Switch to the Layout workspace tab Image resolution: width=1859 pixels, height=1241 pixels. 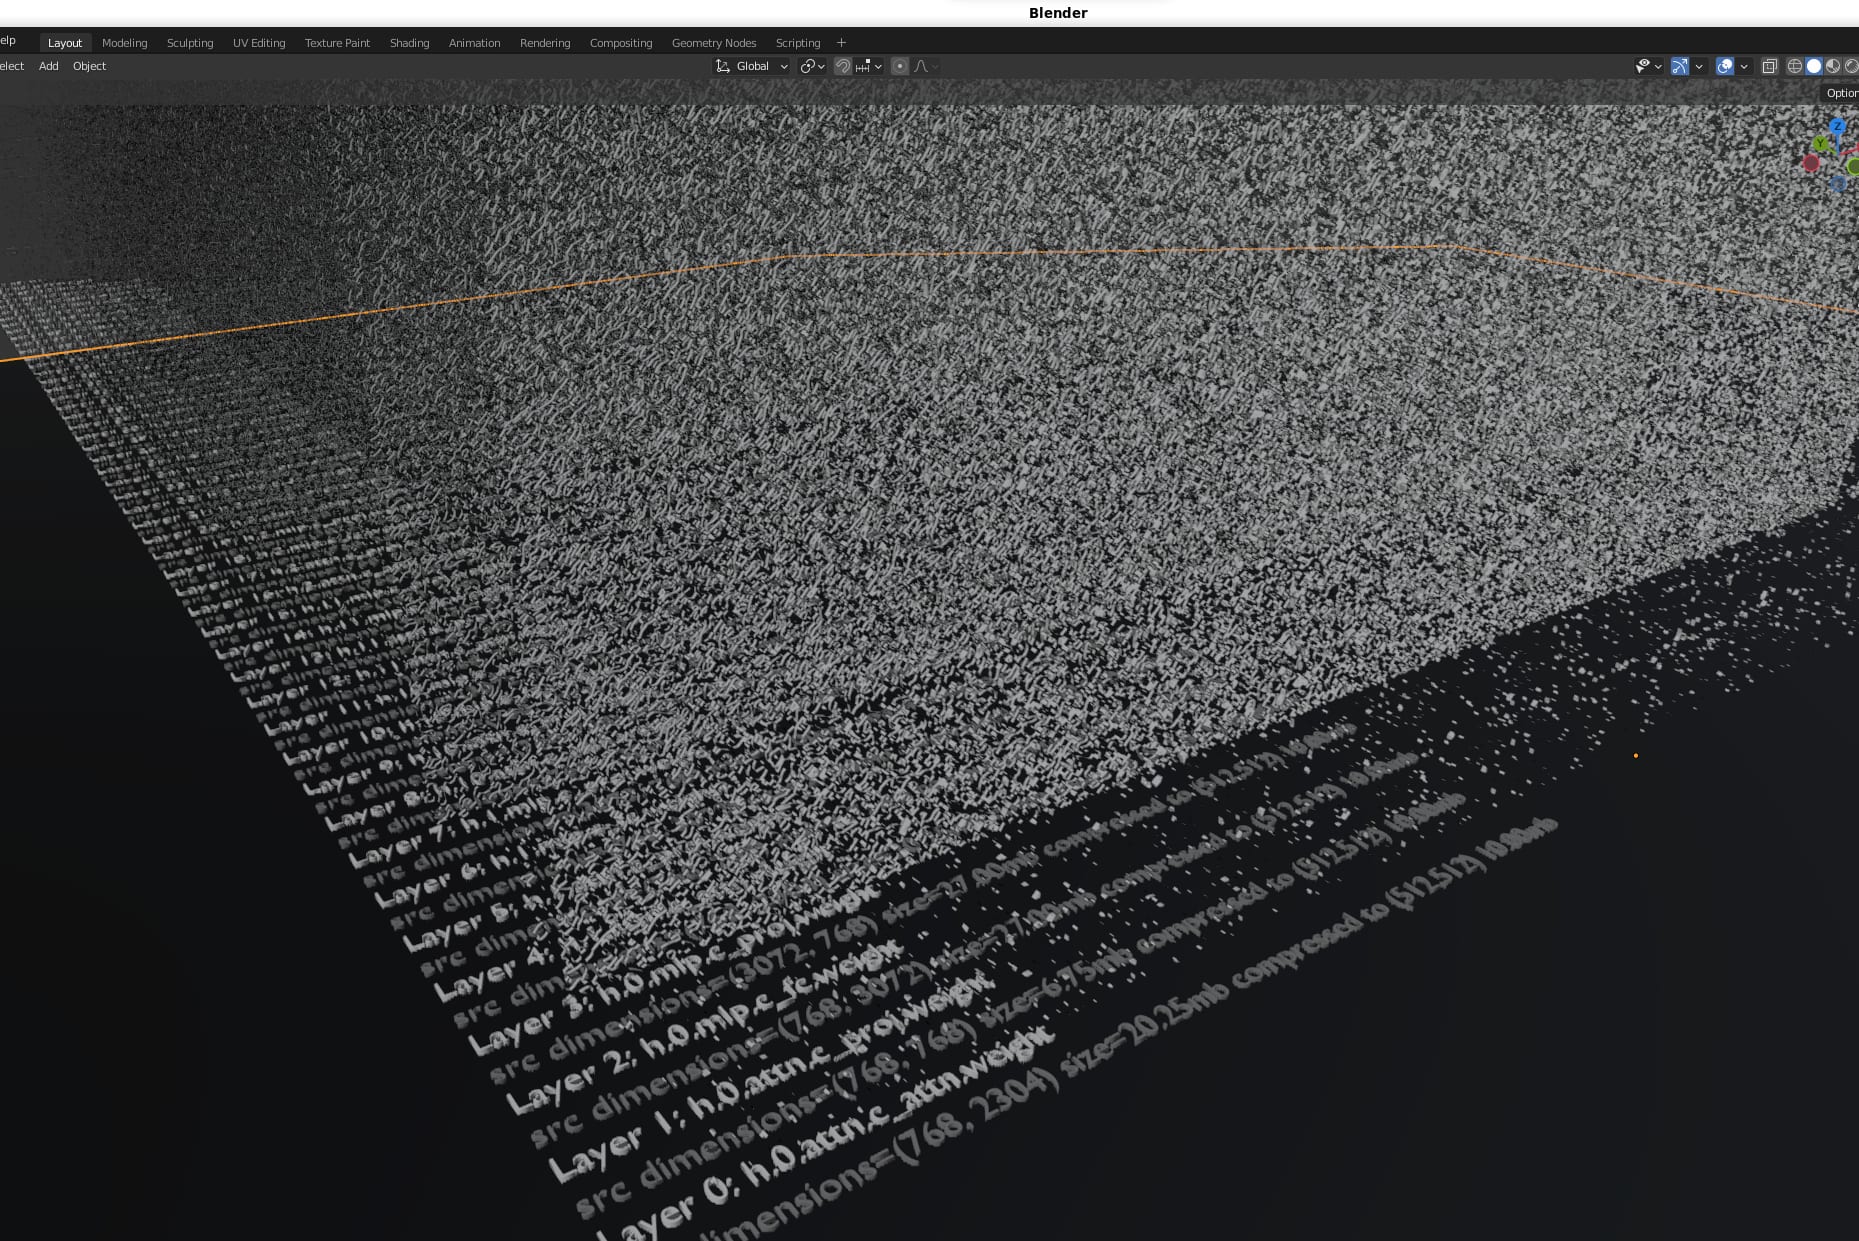pos(65,43)
